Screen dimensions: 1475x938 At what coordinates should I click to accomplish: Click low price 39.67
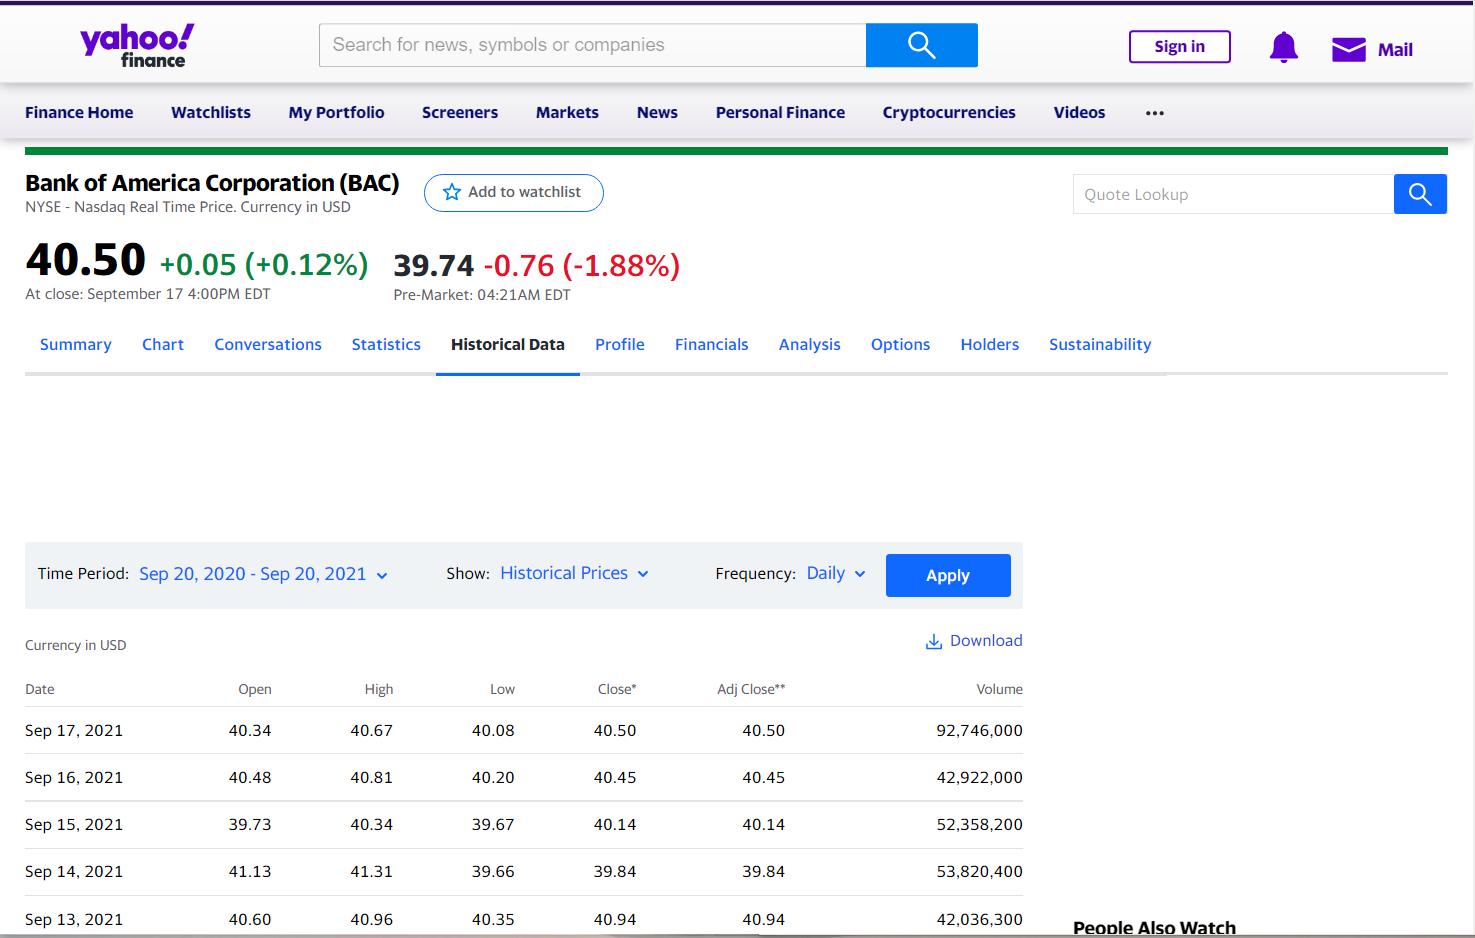493,825
